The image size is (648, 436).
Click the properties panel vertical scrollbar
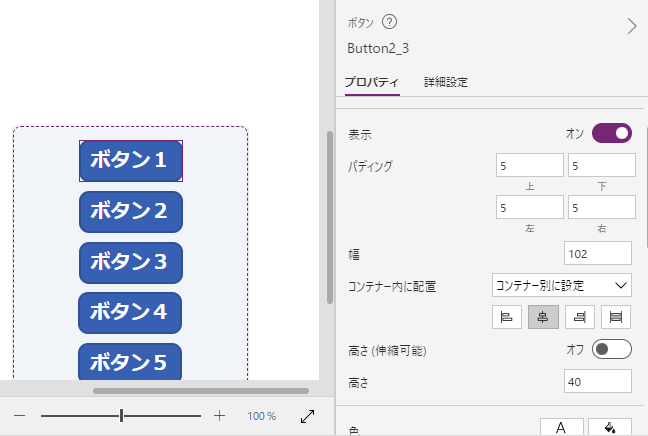pos(646,188)
